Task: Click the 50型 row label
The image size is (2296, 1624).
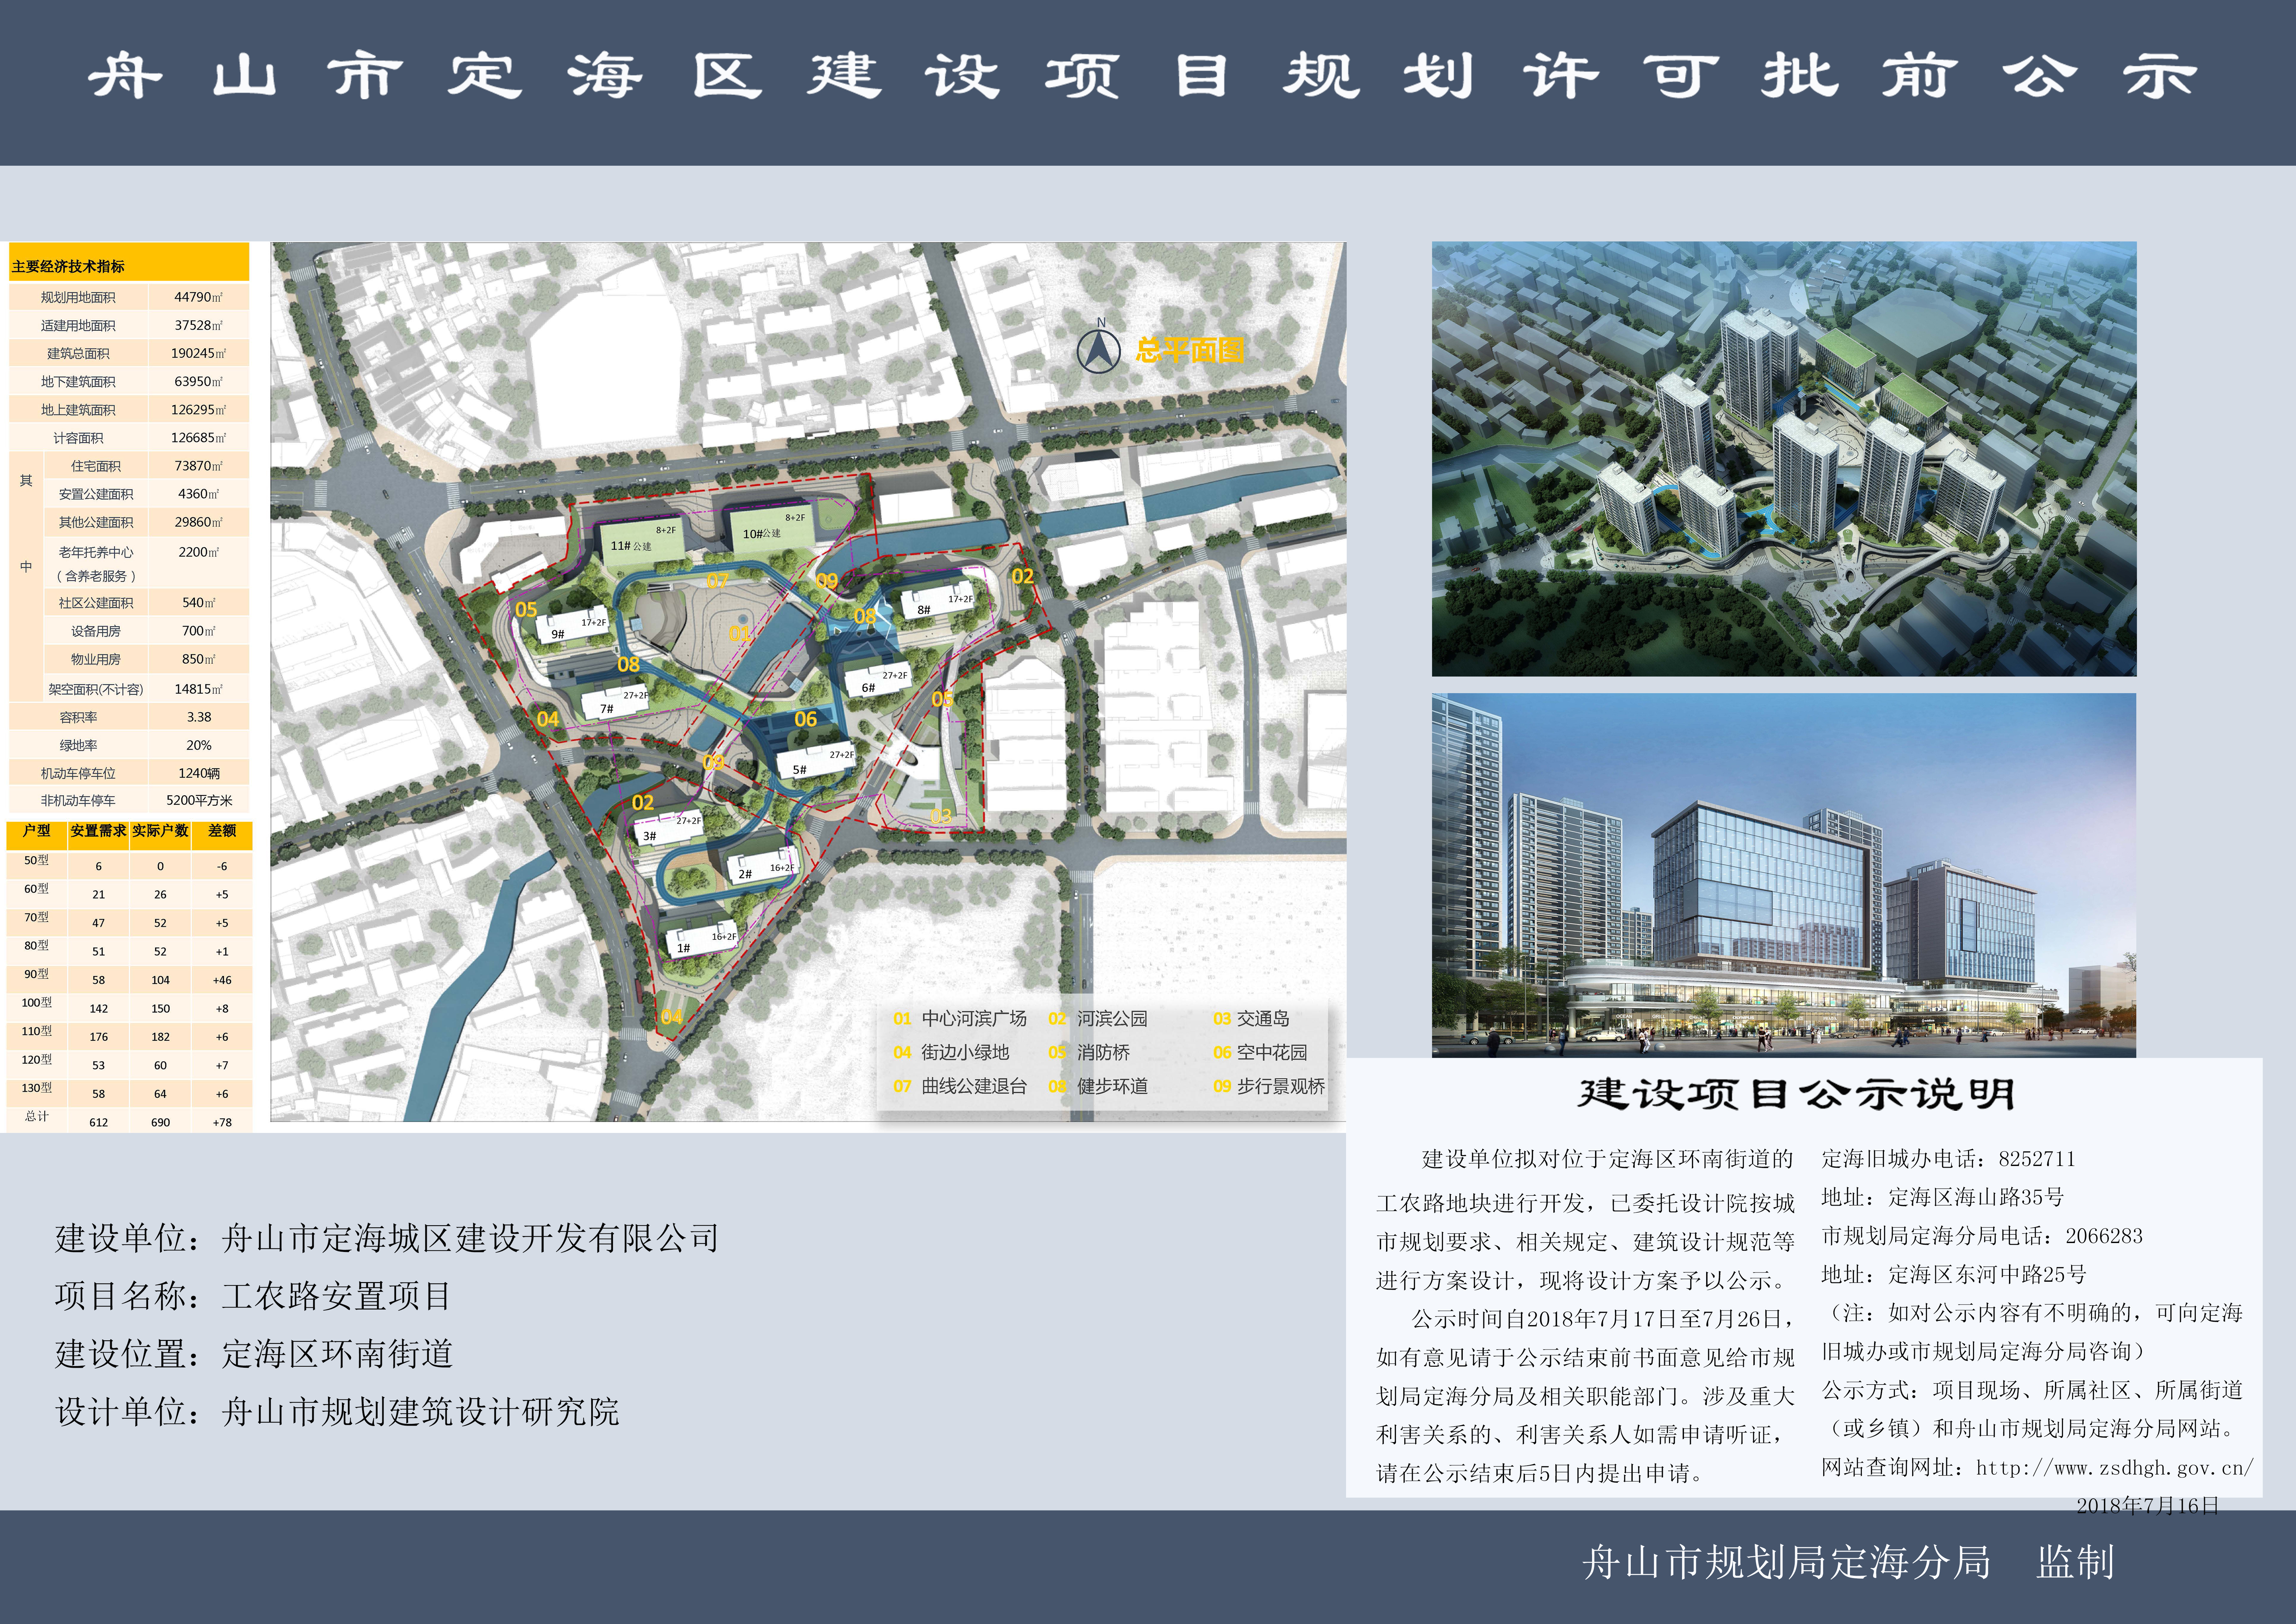Action: [x=36, y=860]
